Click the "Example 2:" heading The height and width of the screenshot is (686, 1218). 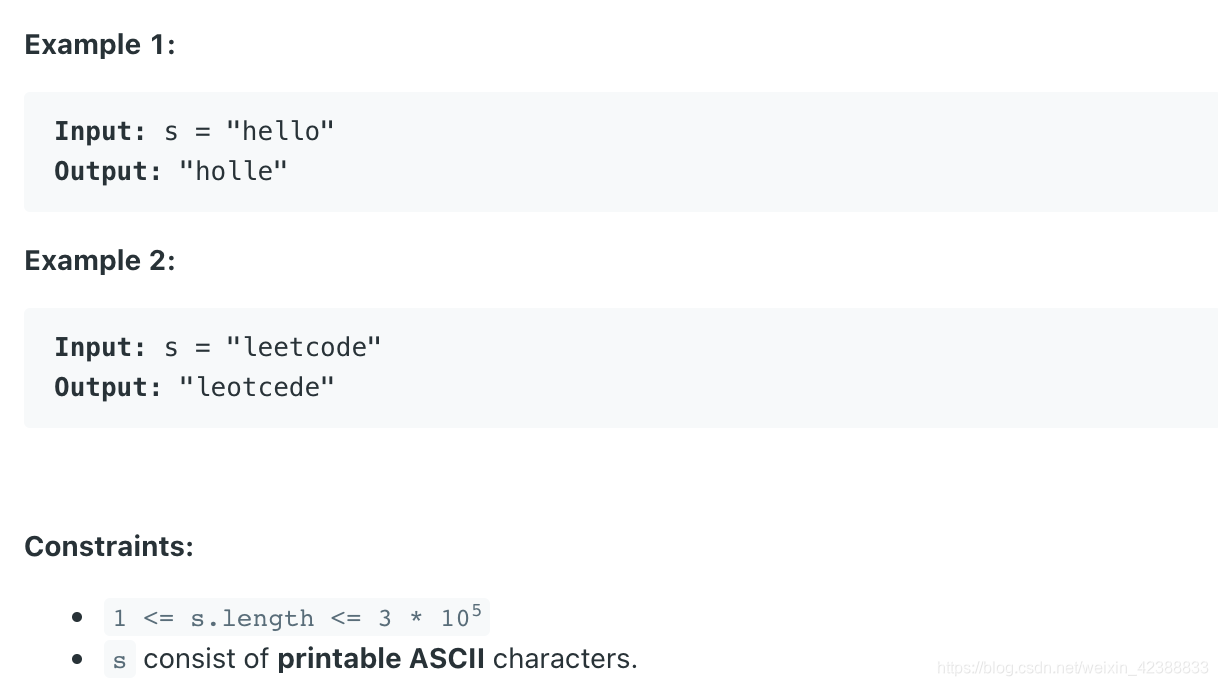(x=99, y=261)
